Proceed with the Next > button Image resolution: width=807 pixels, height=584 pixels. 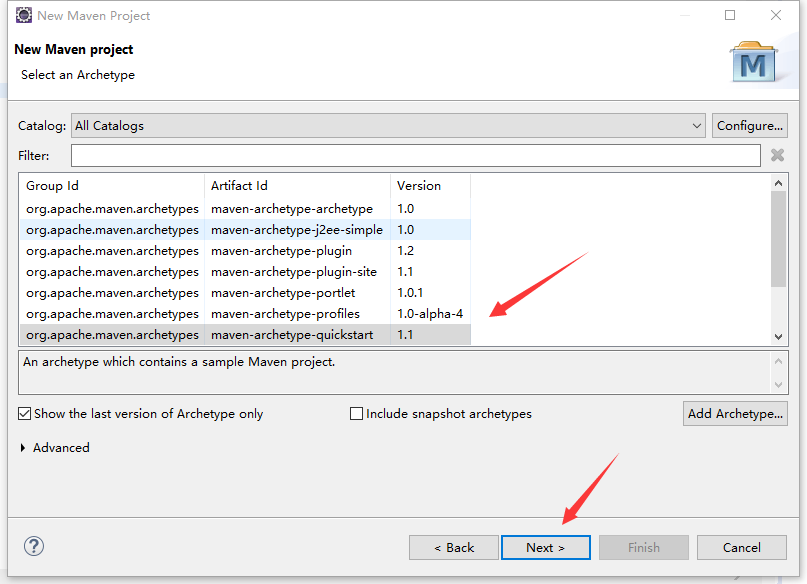[x=546, y=547]
